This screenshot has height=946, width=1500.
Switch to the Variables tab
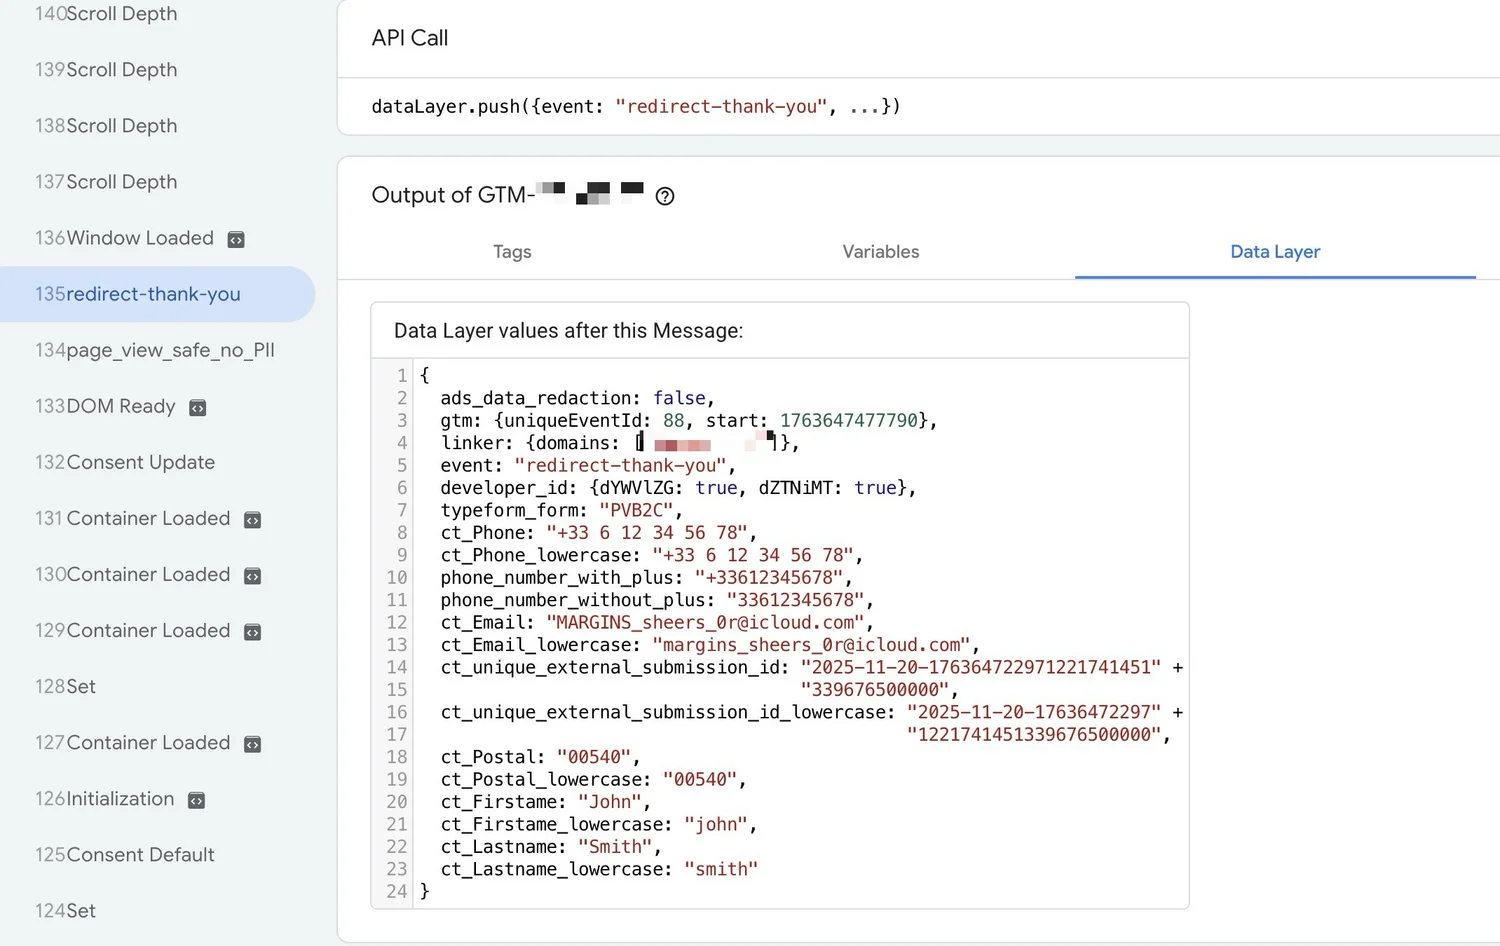[x=880, y=252]
